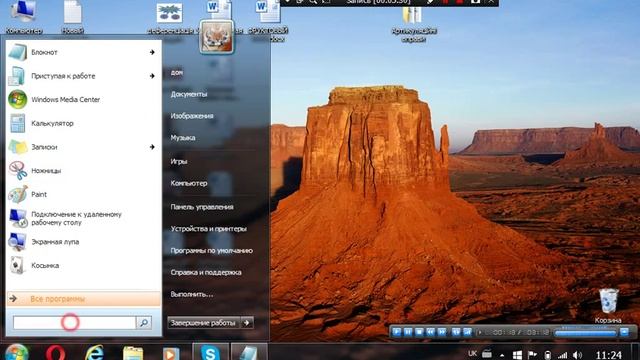Click the red pause recording button
Viewport: 640px width, 360px height.
pyautogui.click(x=445, y=2)
